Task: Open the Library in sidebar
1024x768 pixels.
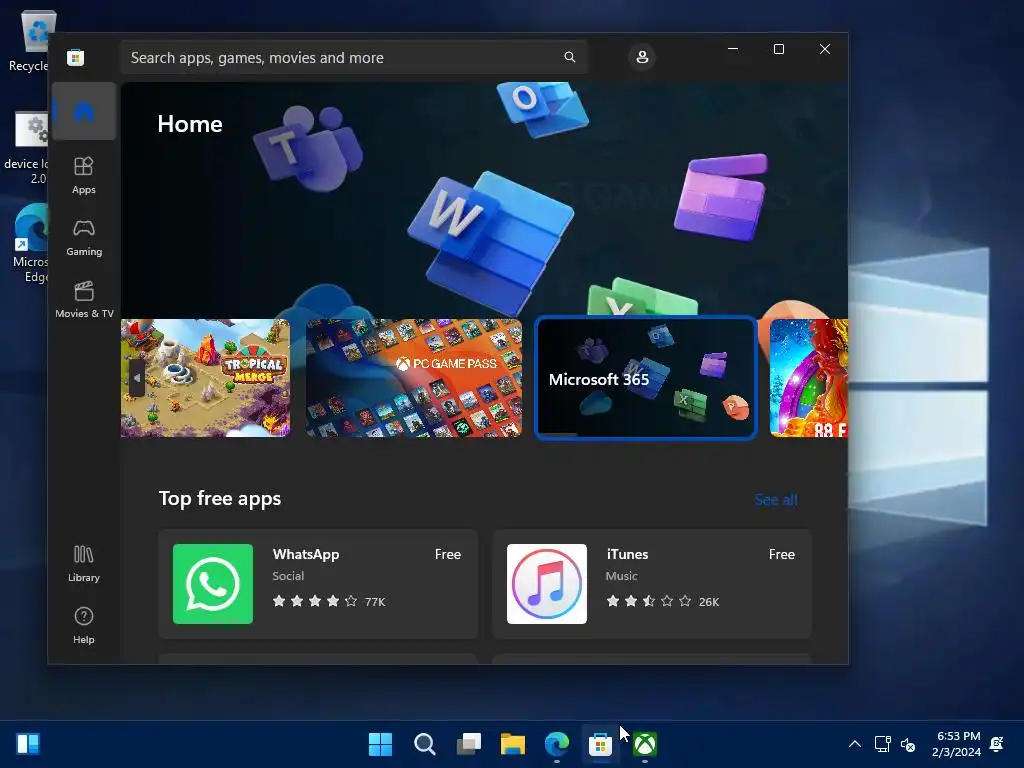Action: (84, 564)
